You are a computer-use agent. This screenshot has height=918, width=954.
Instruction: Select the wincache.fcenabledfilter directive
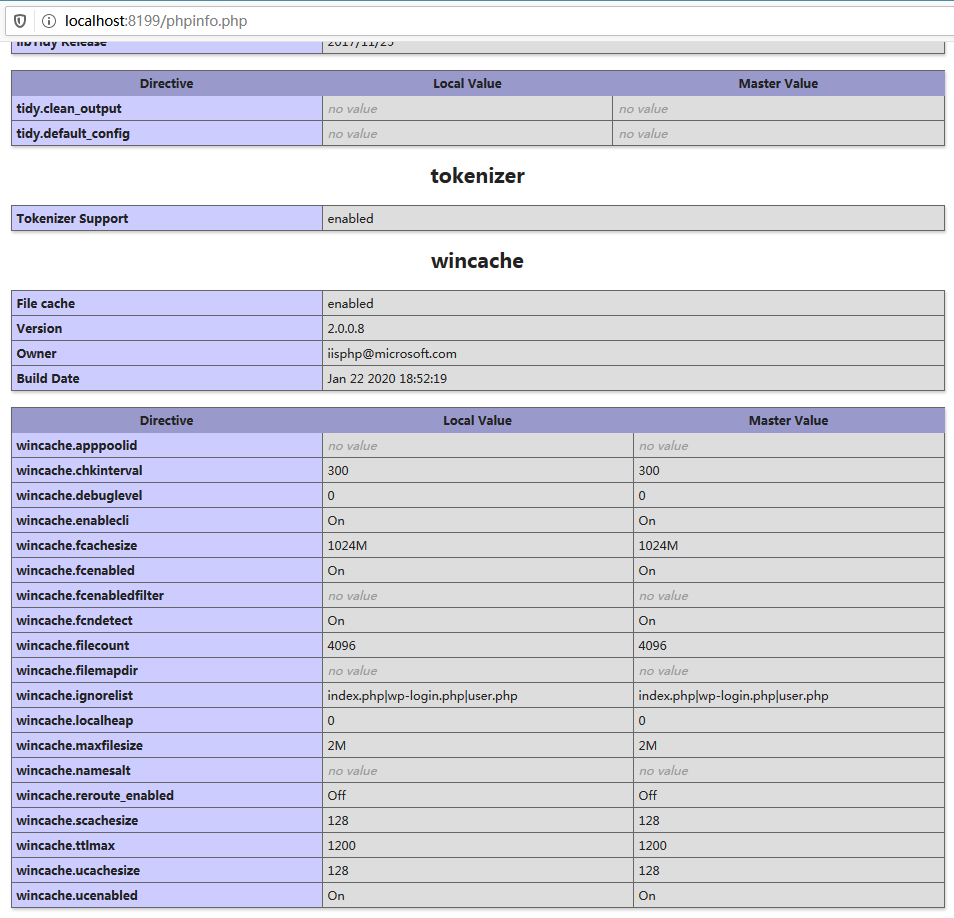pyautogui.click(x=167, y=596)
